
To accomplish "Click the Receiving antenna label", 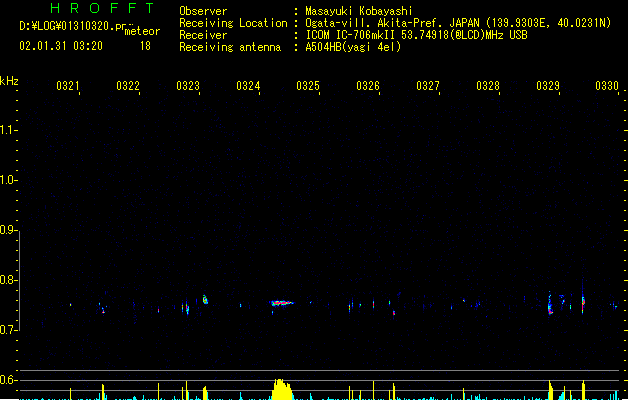I will coord(230,47).
